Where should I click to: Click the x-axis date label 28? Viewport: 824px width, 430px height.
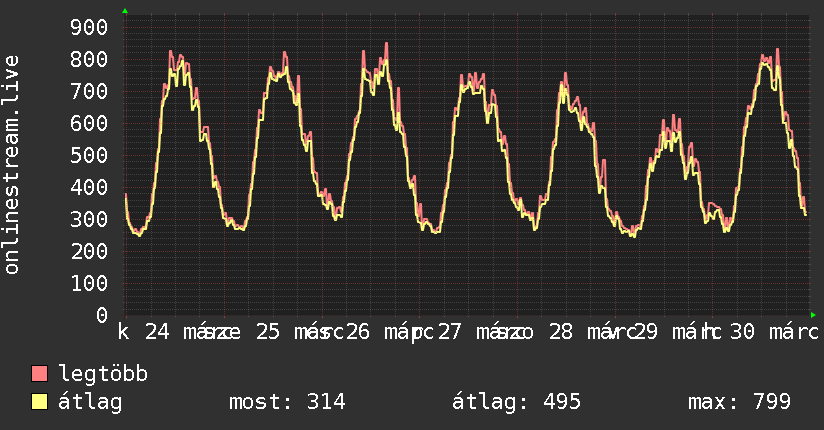click(561, 332)
